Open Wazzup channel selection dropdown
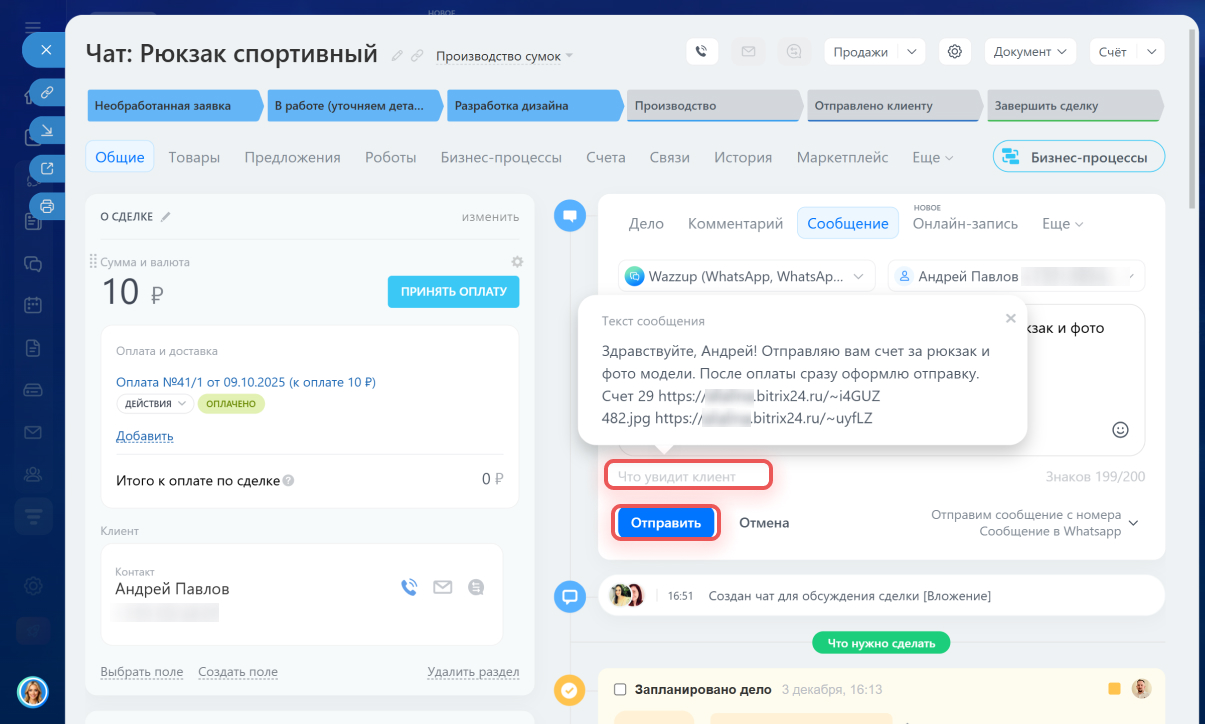Screen dimensions: 1205x724 pyautogui.click(x=746, y=277)
